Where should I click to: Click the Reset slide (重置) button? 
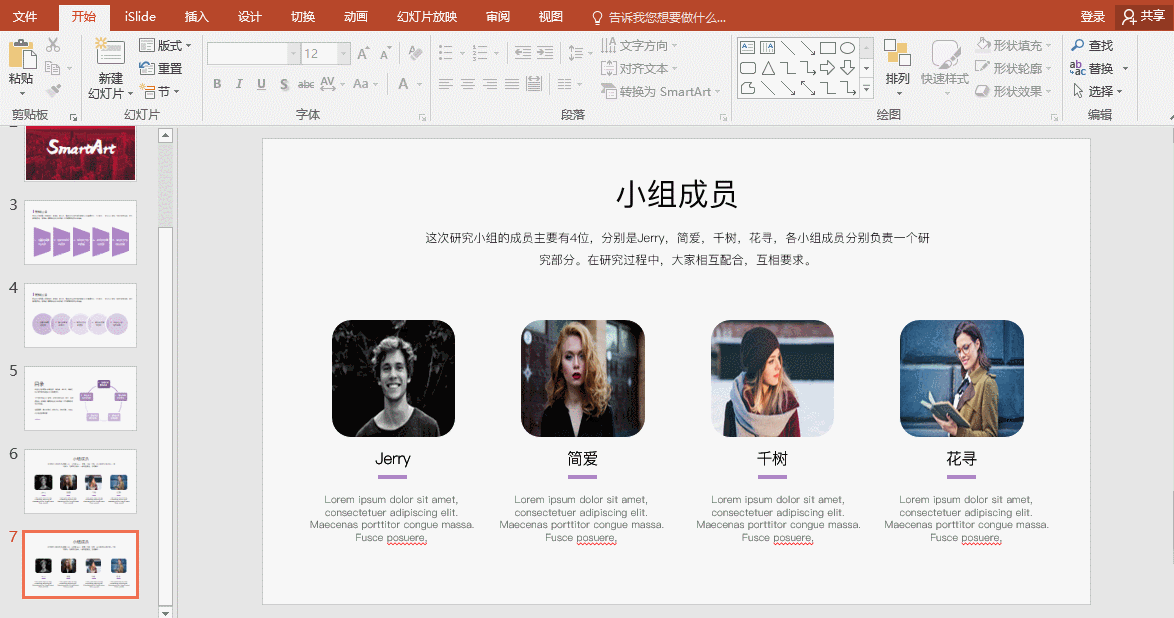(x=161, y=68)
